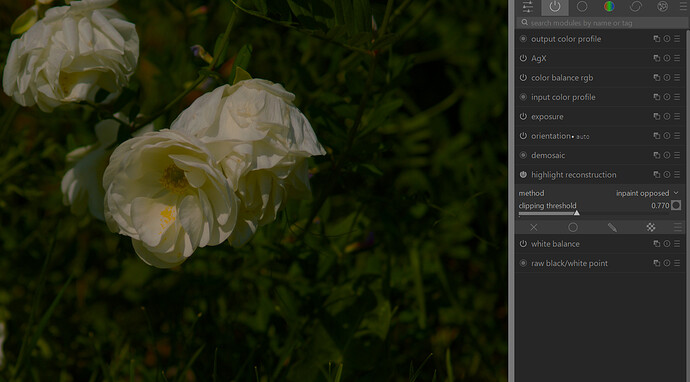690x382 pixels.
Task: Reset color balance rgb parameters
Action: 667,77
